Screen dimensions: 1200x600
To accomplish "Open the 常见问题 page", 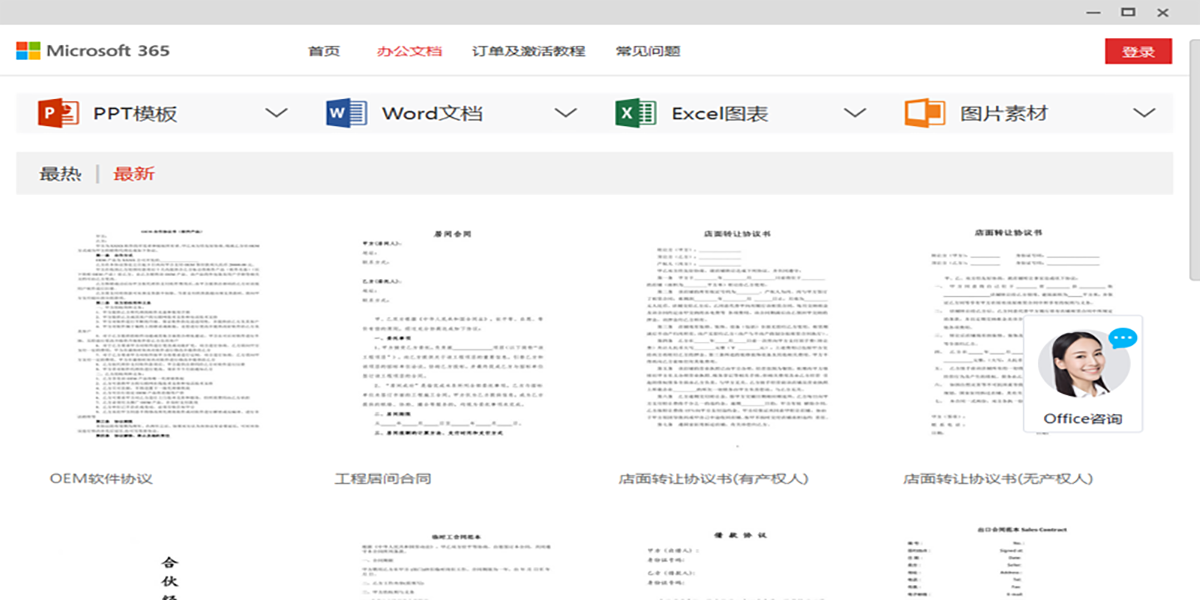I will pyautogui.click(x=648, y=51).
